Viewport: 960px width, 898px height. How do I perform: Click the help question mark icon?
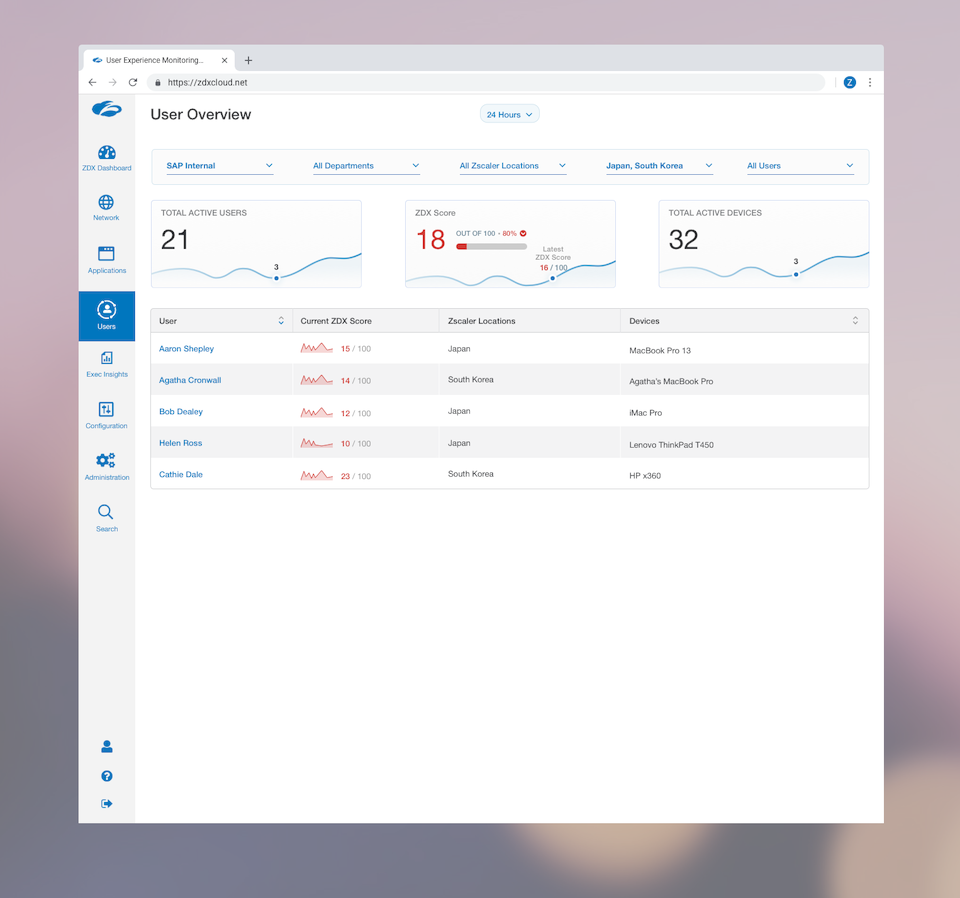[107, 776]
